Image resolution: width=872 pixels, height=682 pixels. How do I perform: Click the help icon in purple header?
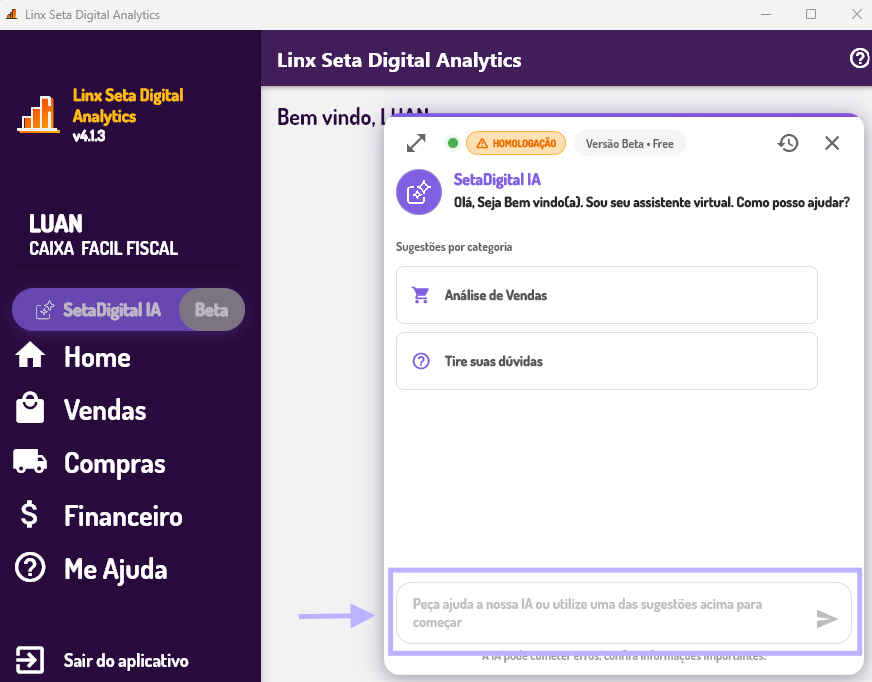point(859,58)
